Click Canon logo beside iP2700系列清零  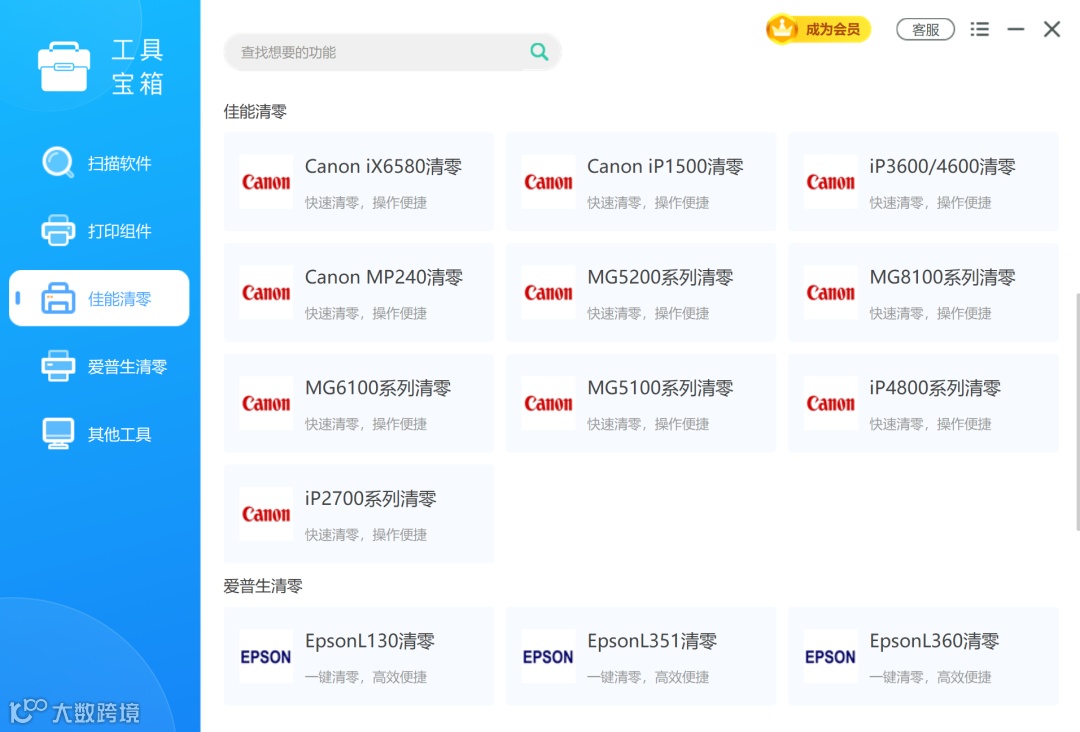(266, 514)
